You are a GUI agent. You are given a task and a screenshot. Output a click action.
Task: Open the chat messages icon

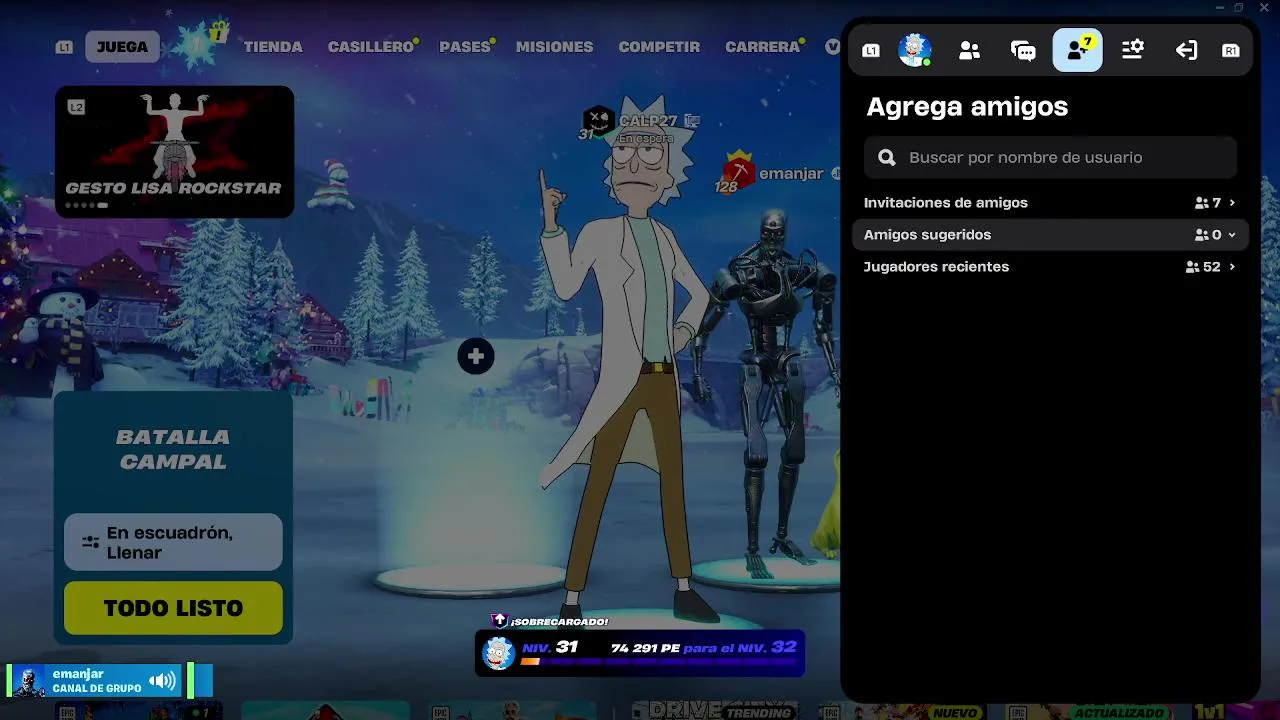[x=1023, y=50]
